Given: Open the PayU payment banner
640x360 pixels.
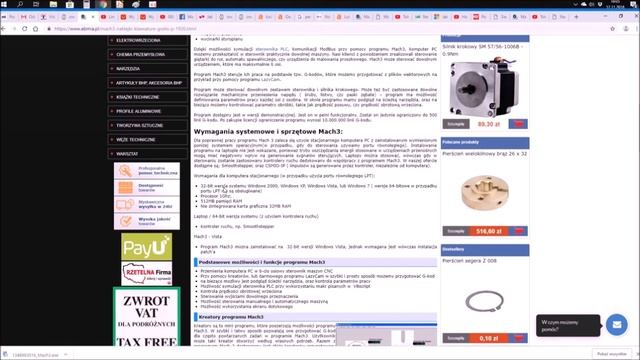Looking at the screenshot, I should coord(147,247).
